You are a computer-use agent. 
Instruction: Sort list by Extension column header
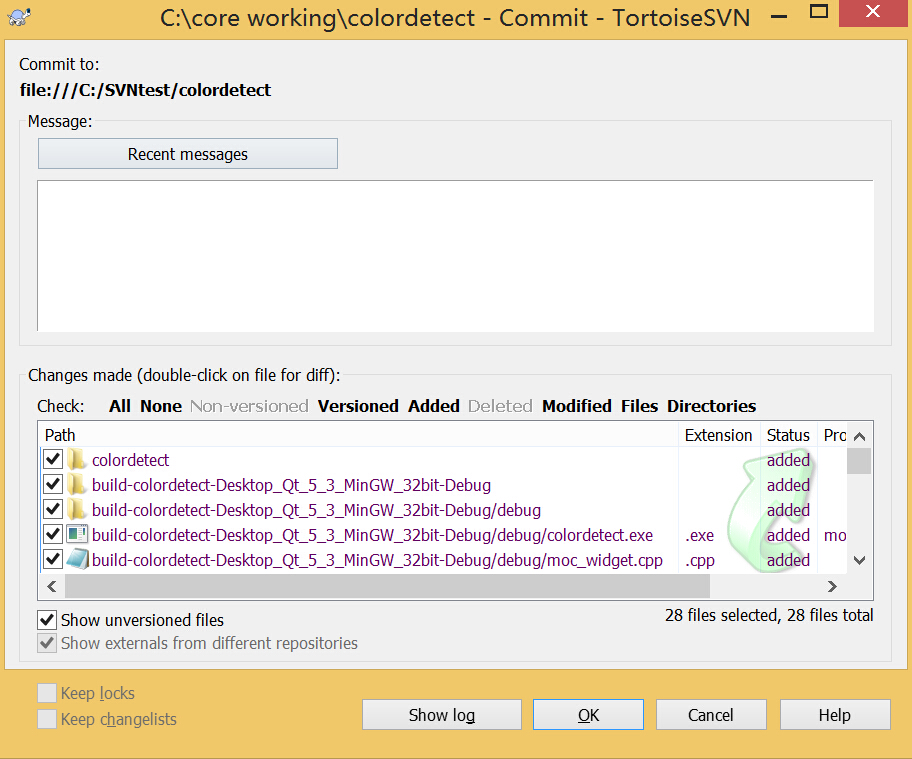pyautogui.click(x=719, y=435)
